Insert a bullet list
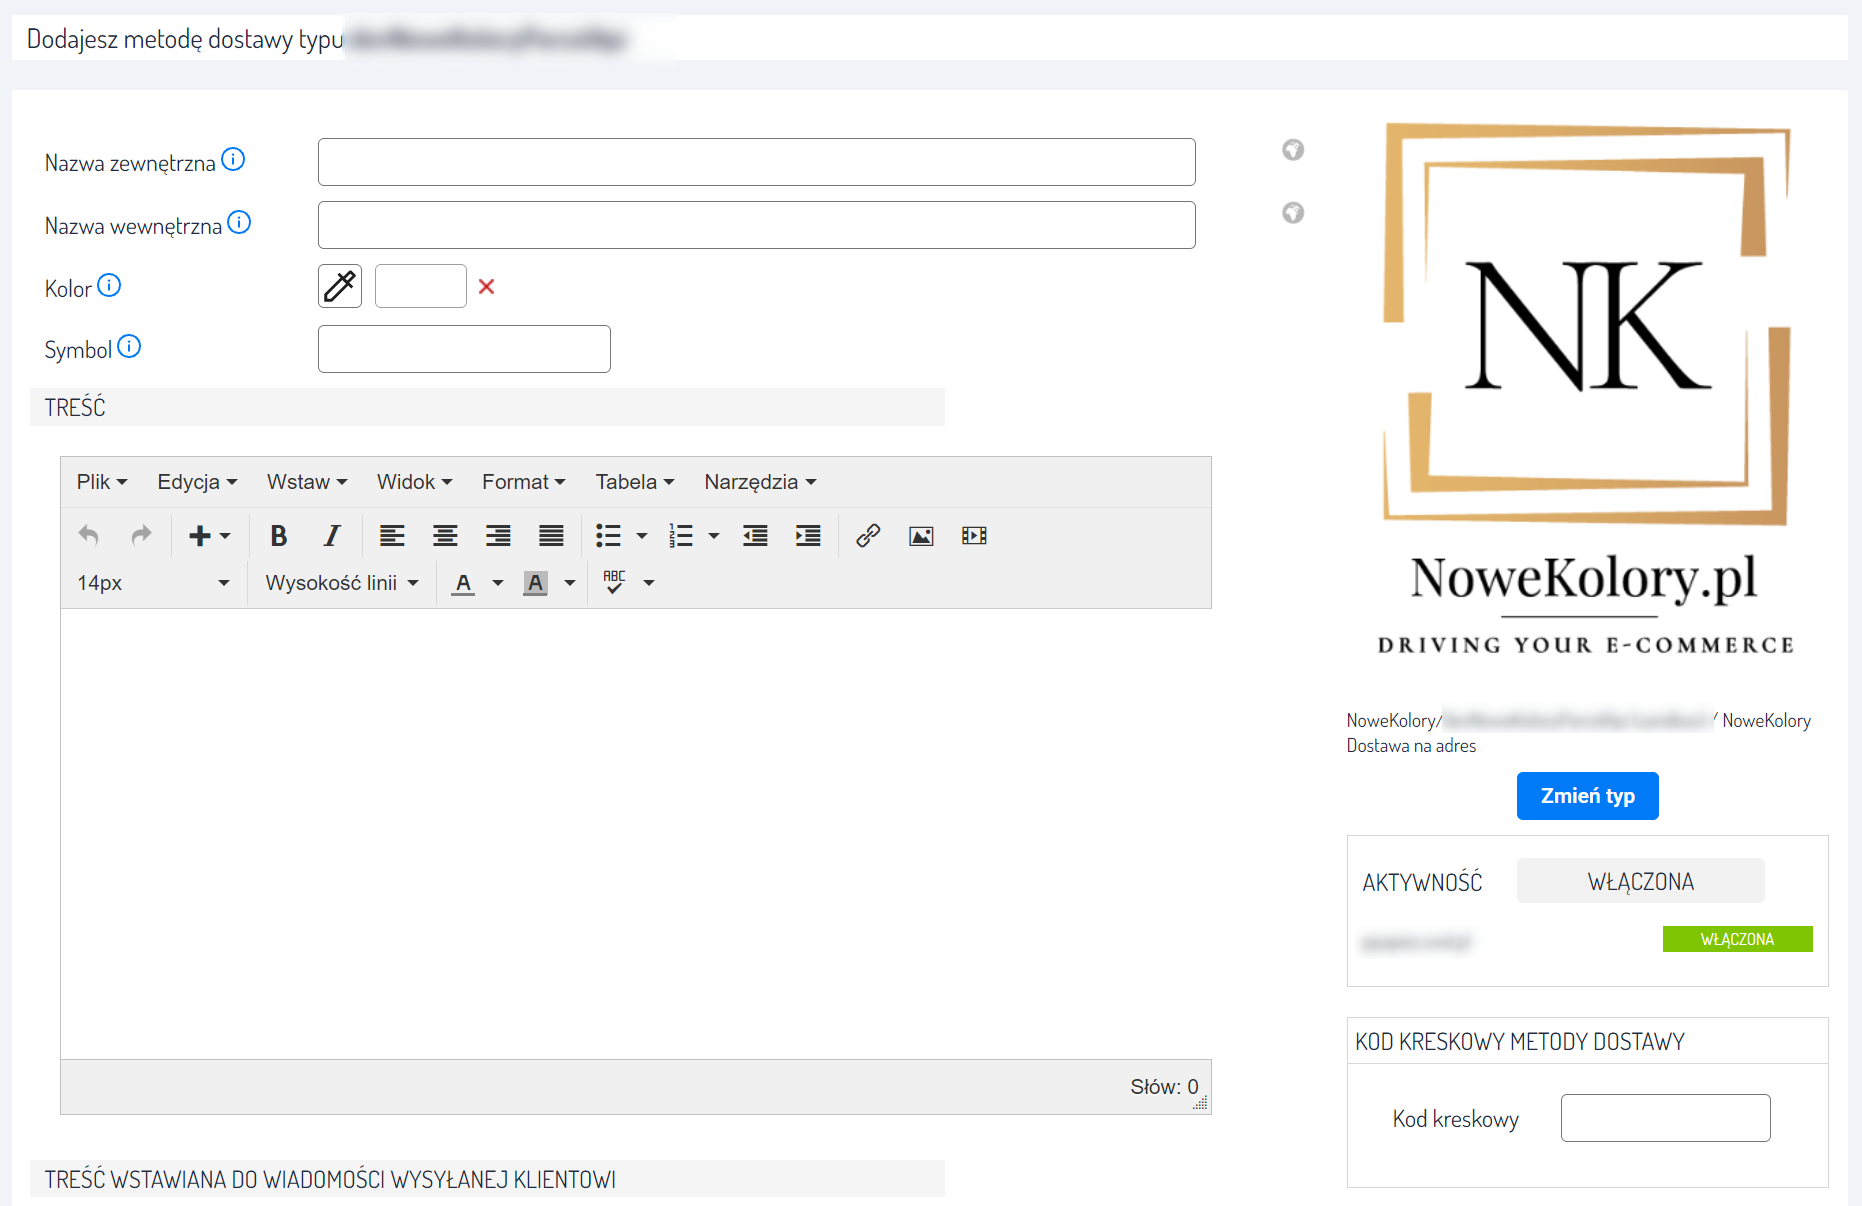Image resolution: width=1862 pixels, height=1206 pixels. 608,536
